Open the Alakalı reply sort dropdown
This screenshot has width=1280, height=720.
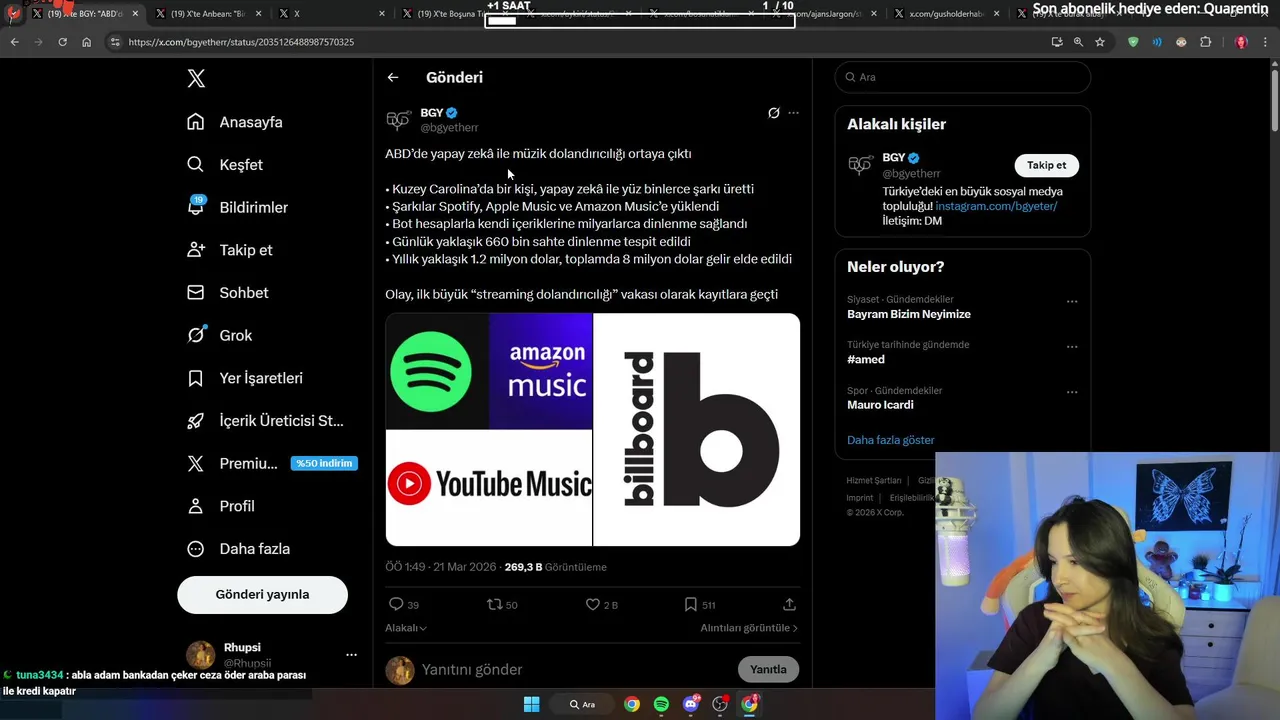(x=406, y=628)
